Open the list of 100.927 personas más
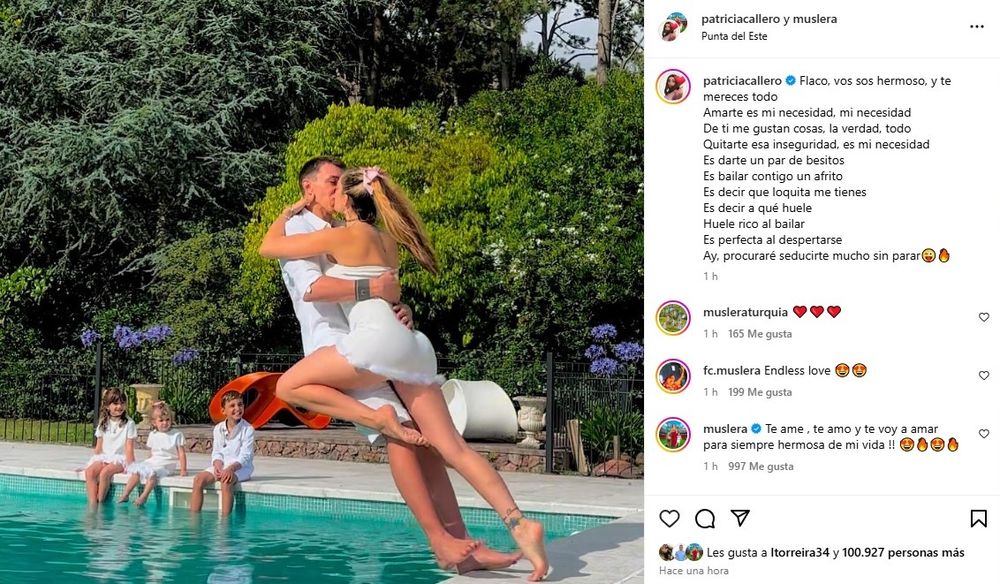Image resolution: width=1000 pixels, height=584 pixels. [x=904, y=552]
